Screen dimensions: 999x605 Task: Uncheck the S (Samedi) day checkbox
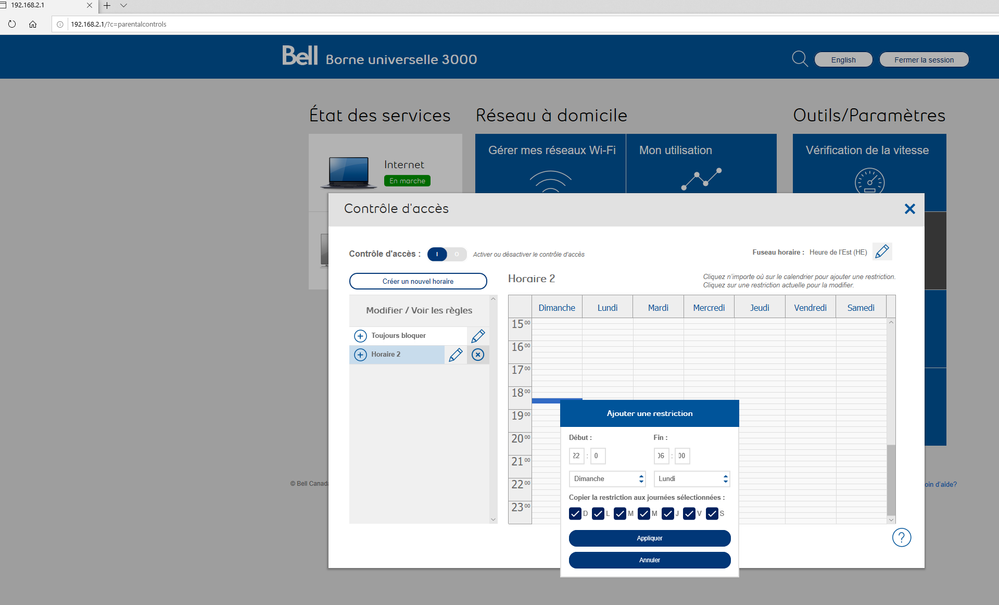(712, 514)
